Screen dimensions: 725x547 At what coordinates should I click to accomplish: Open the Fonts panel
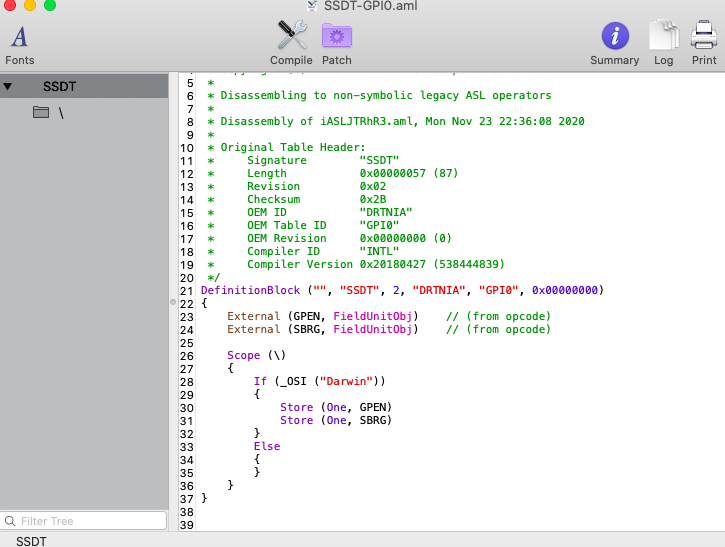click(19, 38)
